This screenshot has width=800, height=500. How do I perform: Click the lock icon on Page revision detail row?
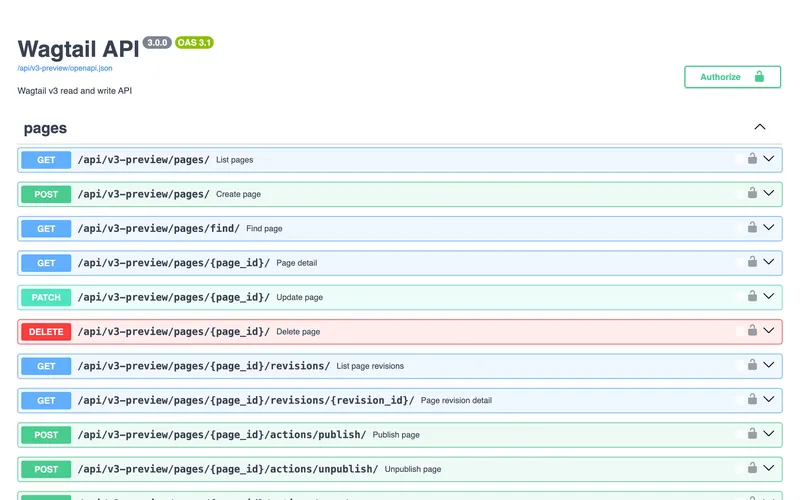point(752,399)
